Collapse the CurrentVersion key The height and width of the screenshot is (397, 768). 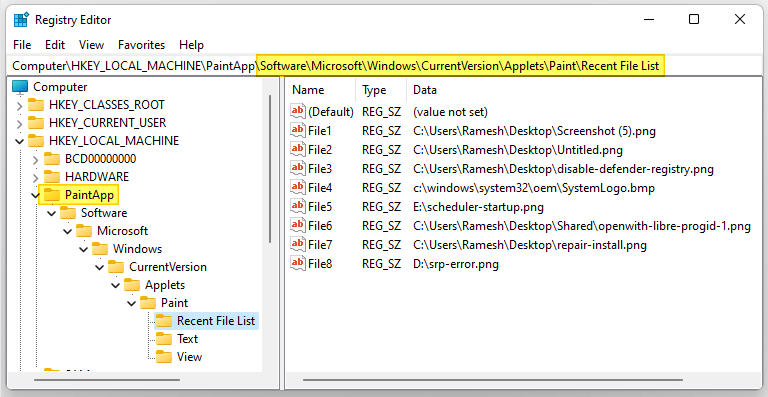tap(99, 267)
